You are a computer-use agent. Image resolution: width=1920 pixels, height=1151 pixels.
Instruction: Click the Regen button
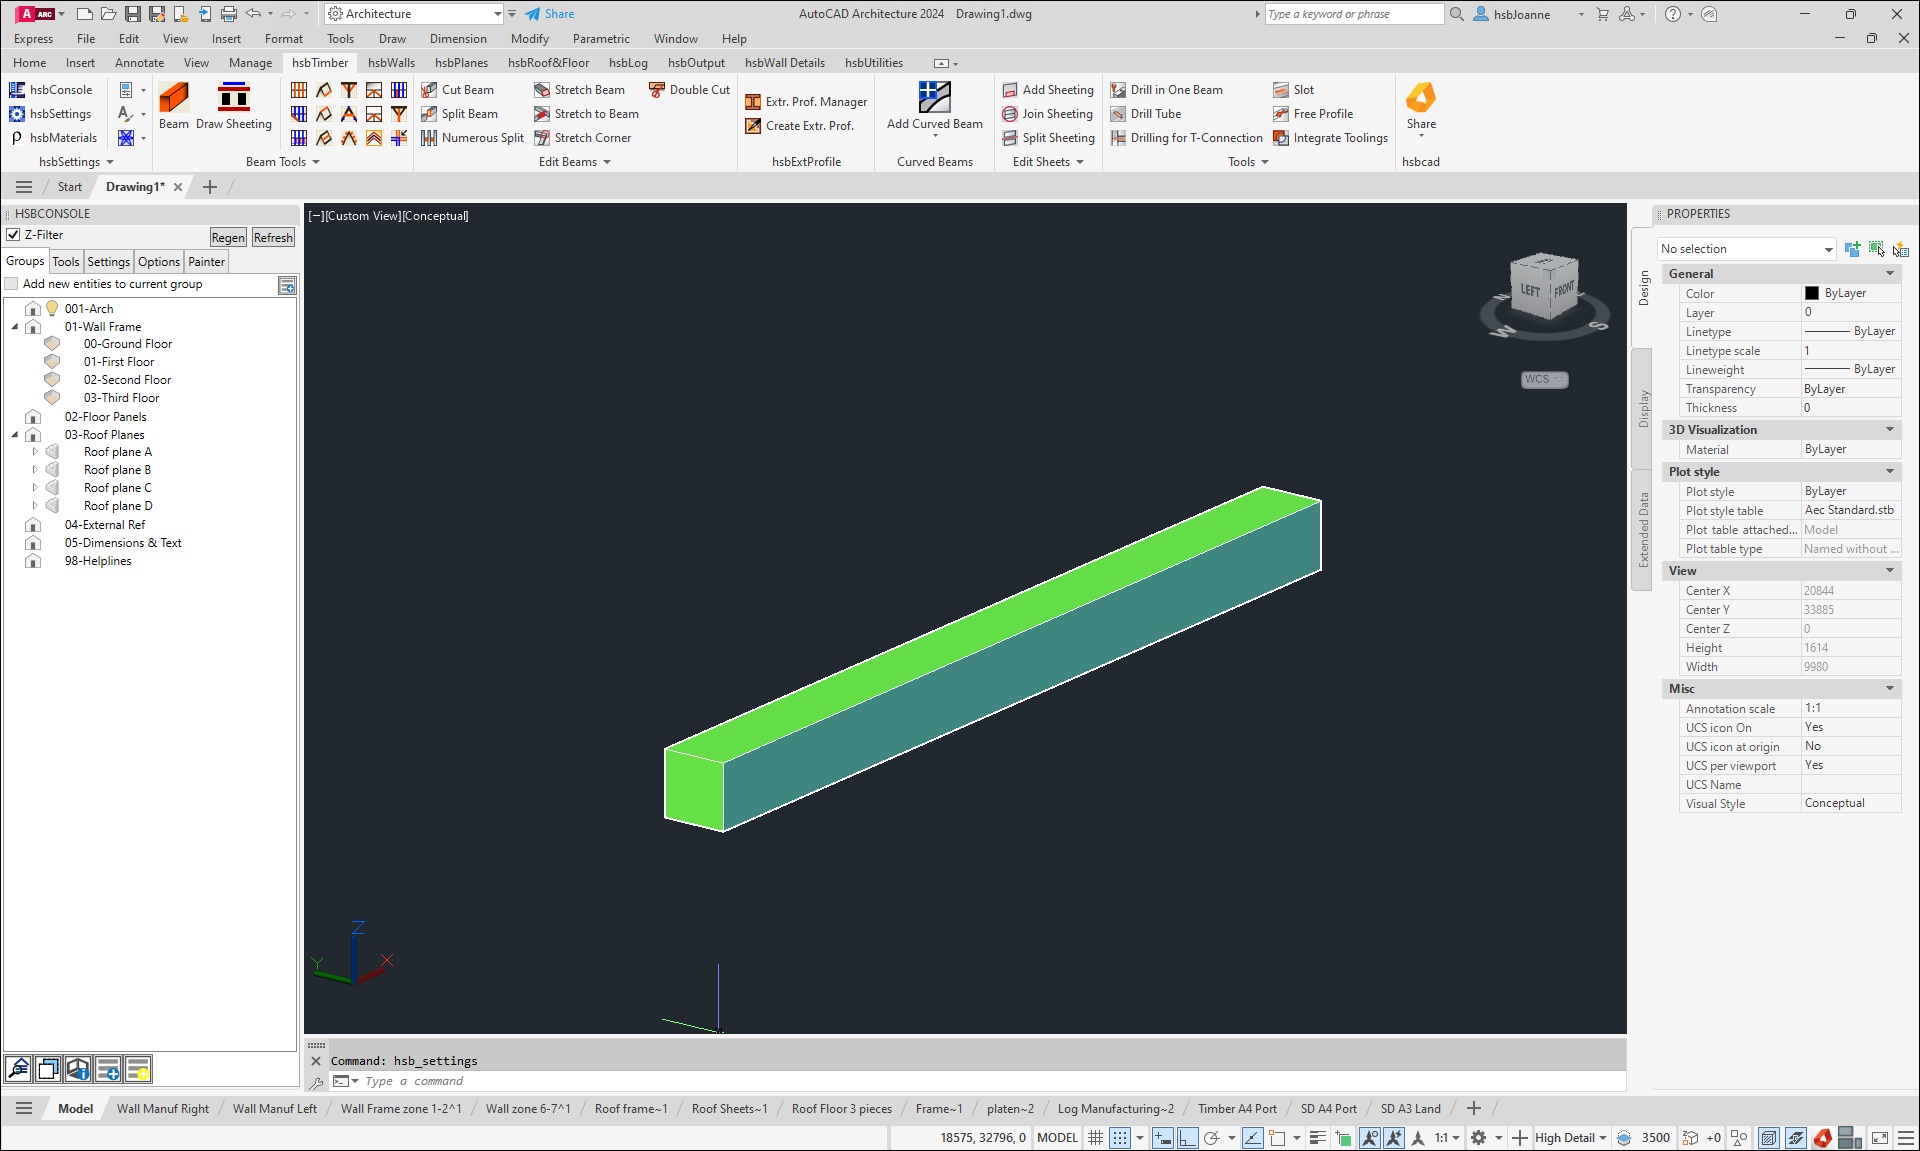pos(228,238)
